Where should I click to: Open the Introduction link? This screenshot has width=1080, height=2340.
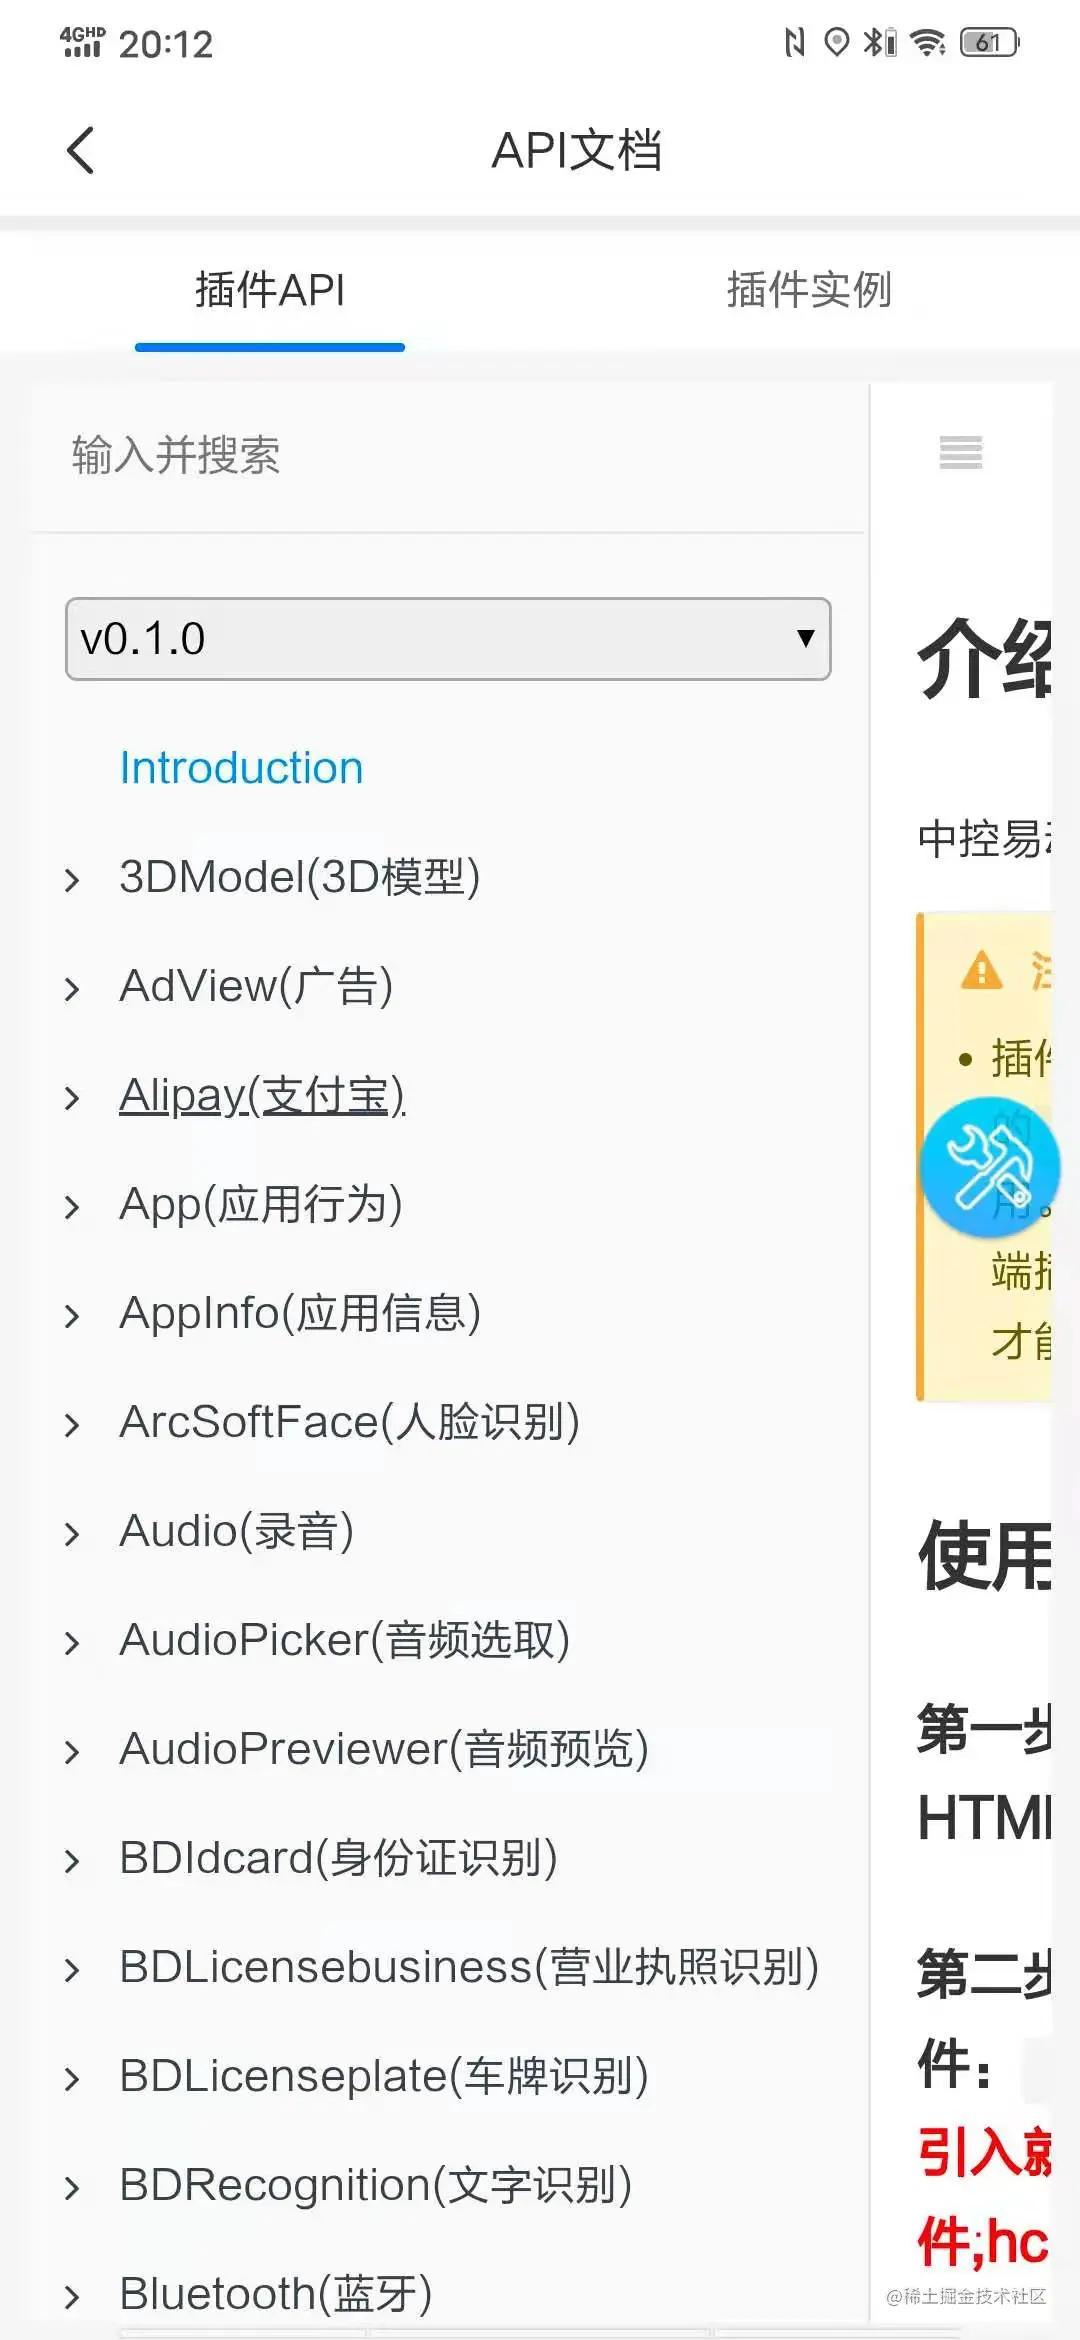click(241, 768)
